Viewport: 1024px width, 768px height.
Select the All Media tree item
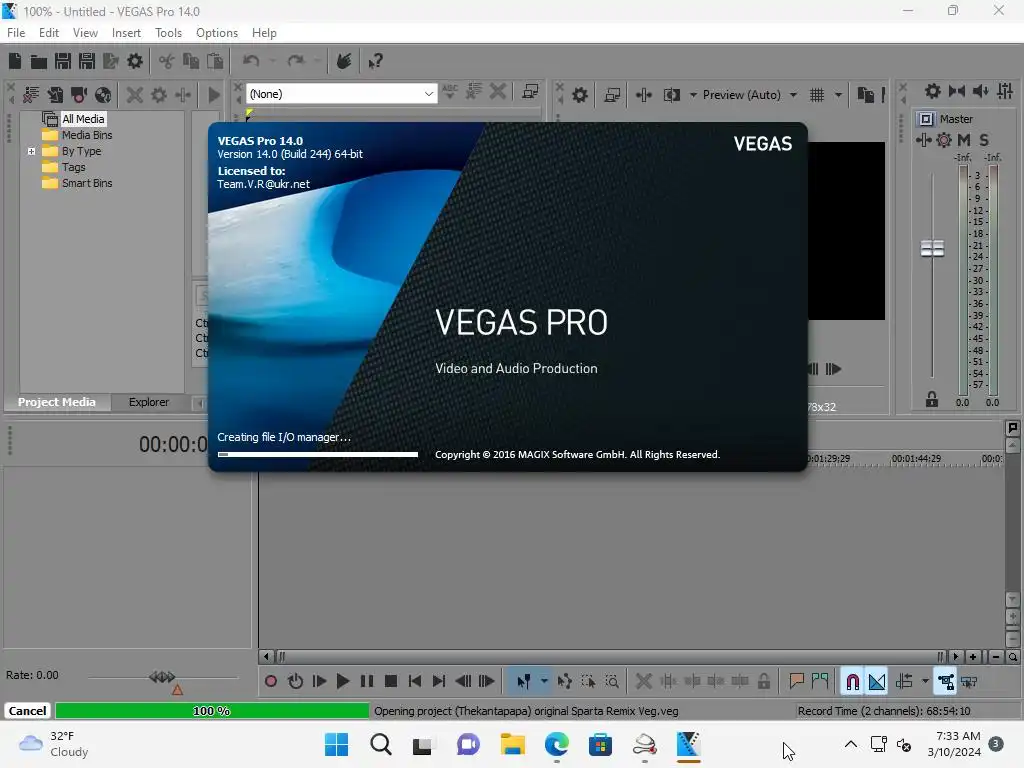83,119
